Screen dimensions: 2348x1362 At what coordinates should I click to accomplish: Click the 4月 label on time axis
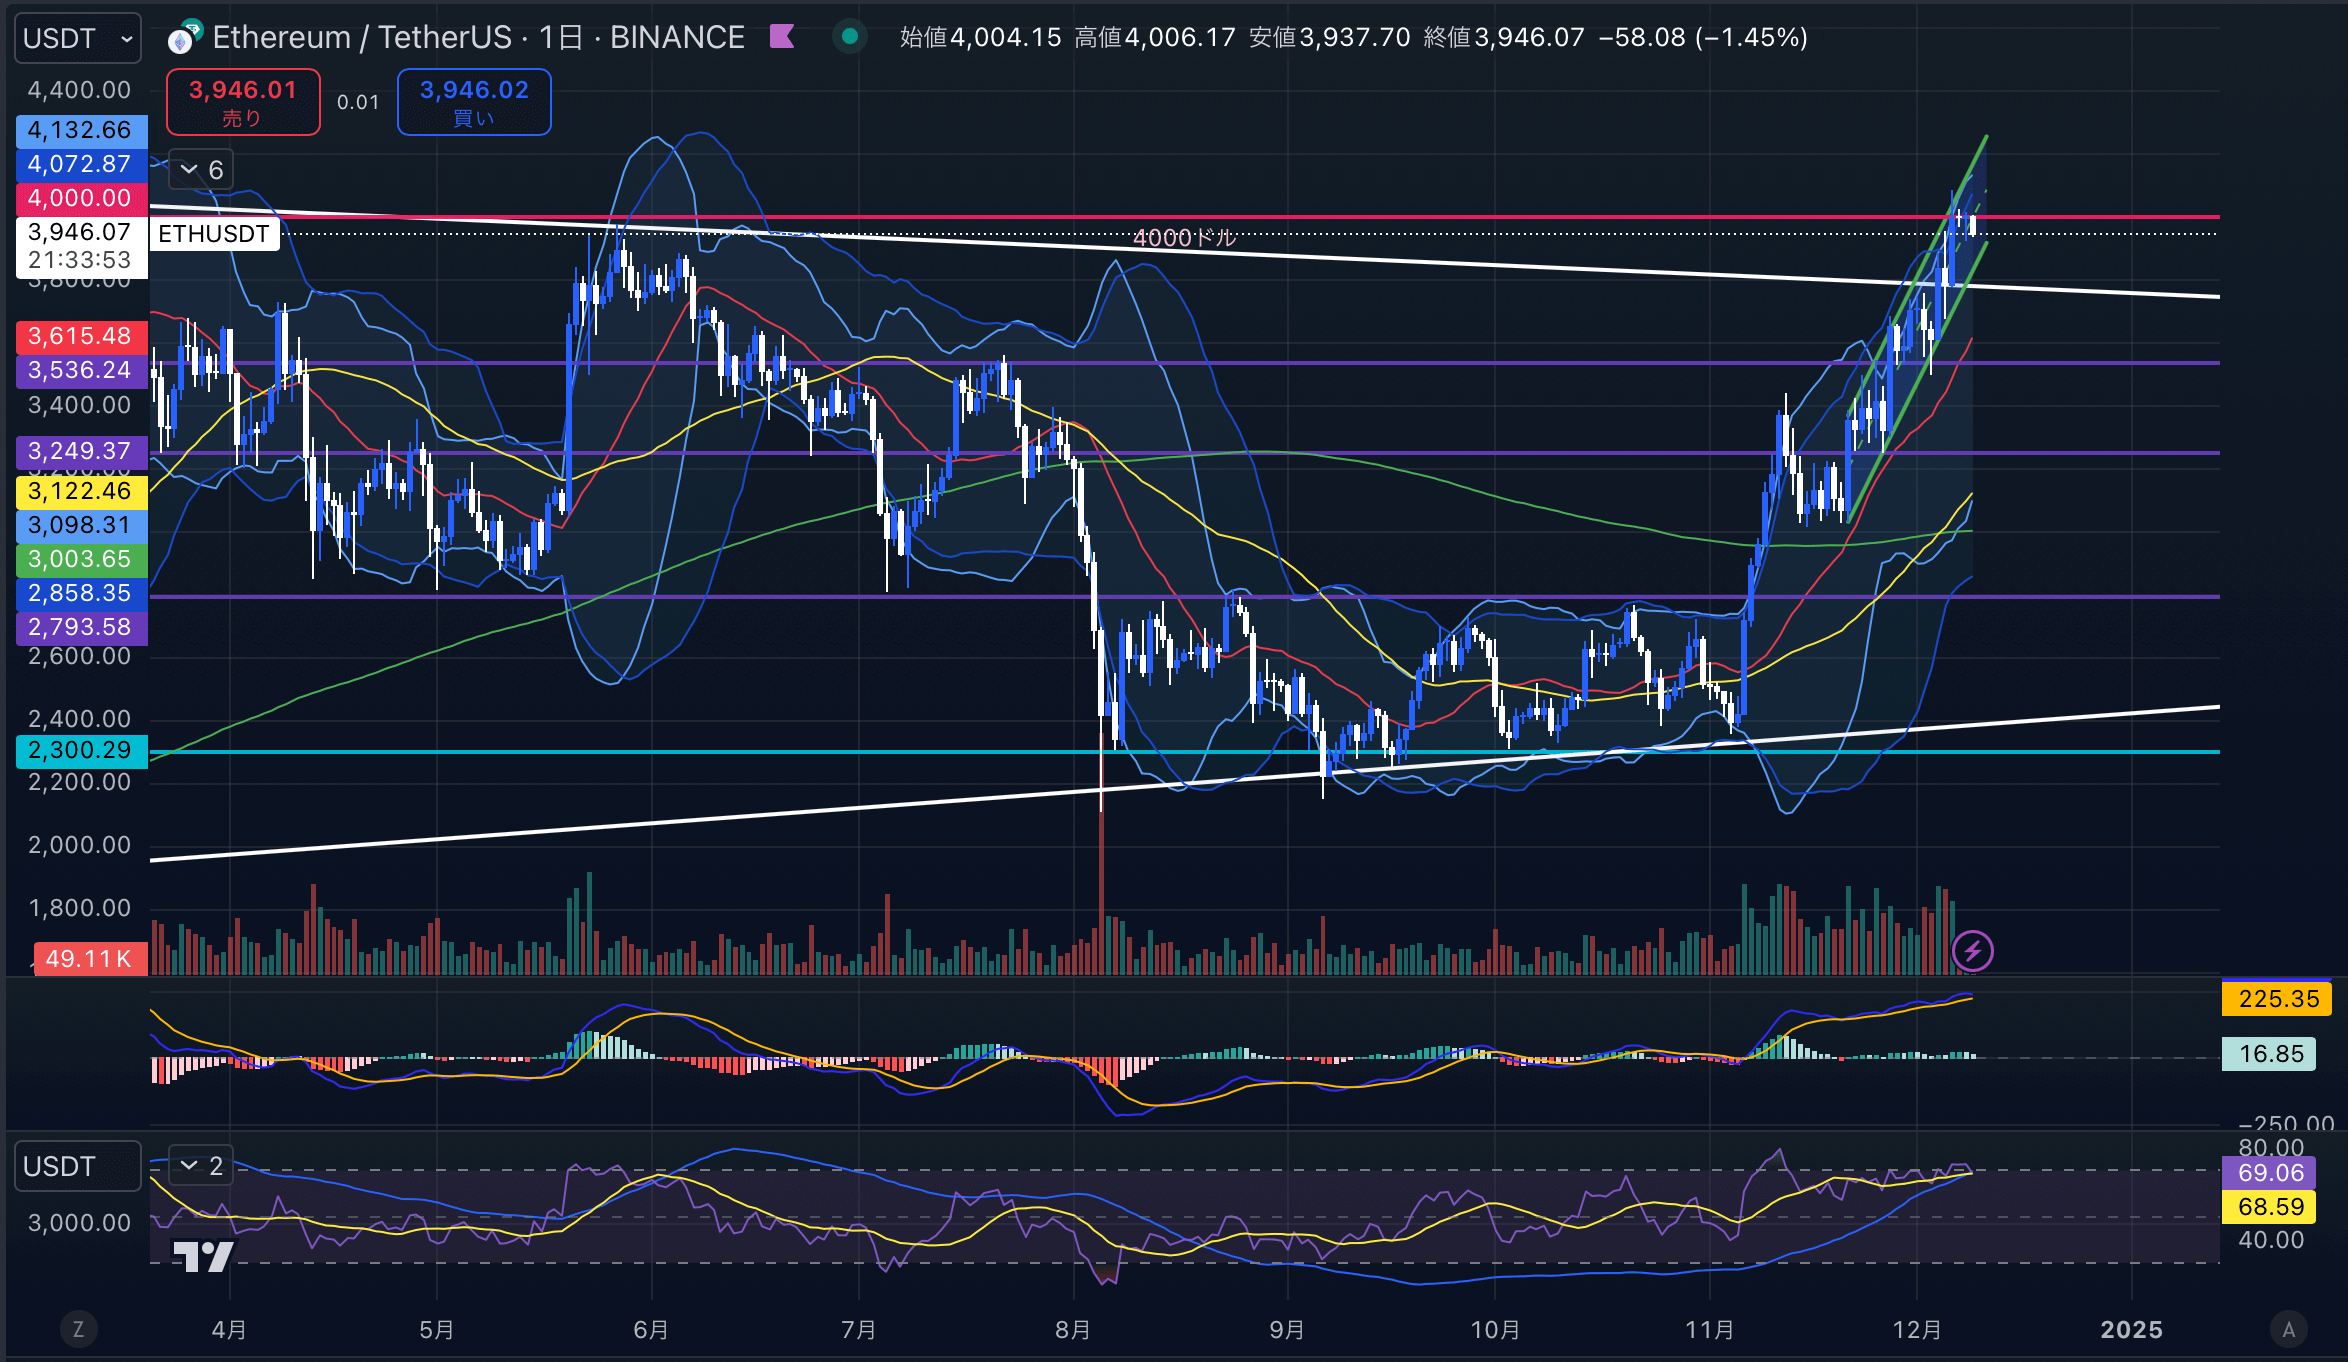(229, 1330)
